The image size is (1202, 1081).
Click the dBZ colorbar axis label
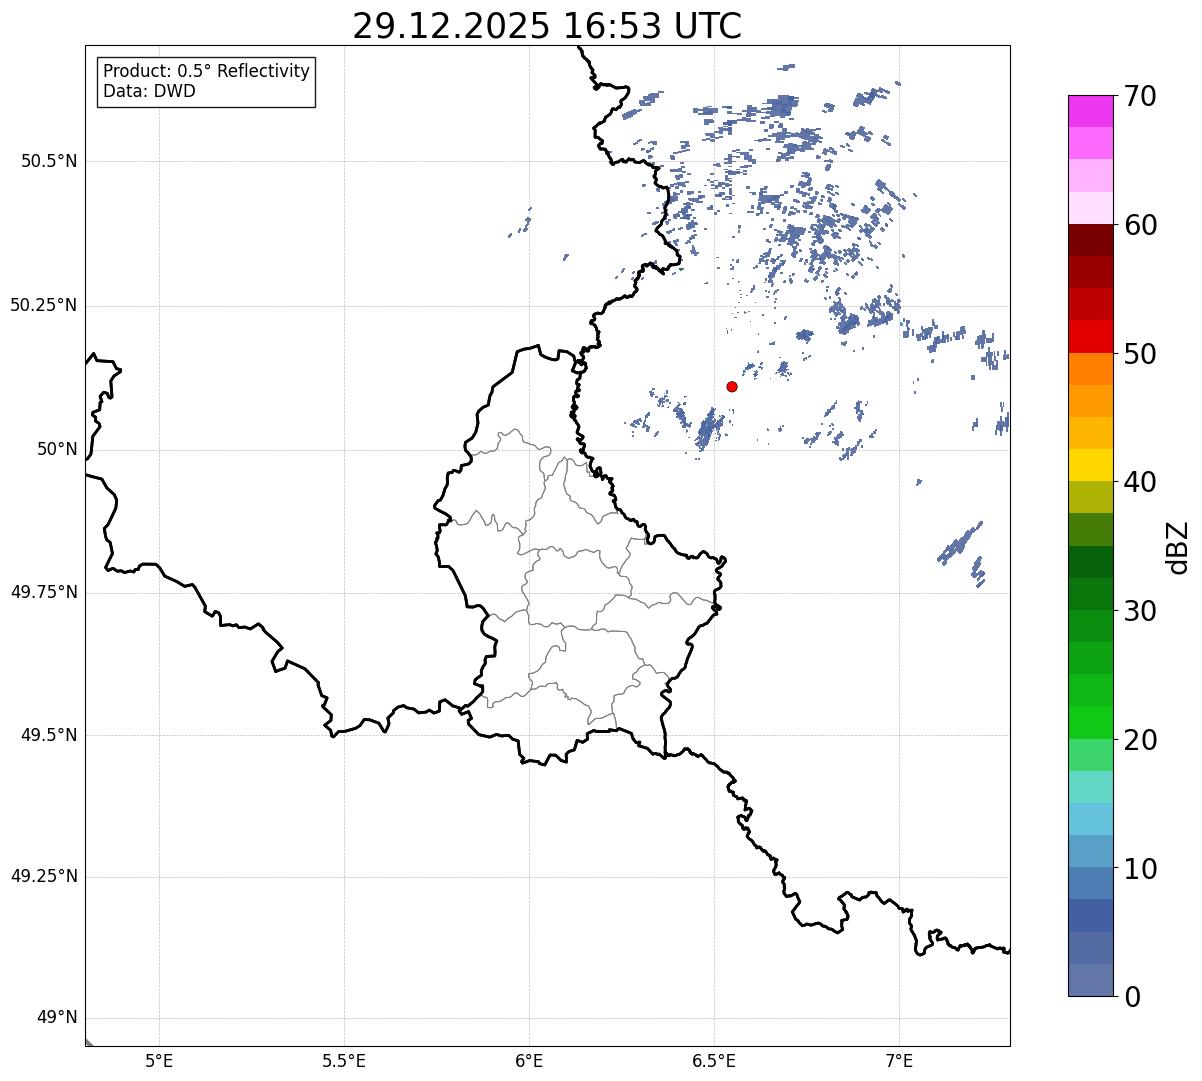(x=1177, y=547)
